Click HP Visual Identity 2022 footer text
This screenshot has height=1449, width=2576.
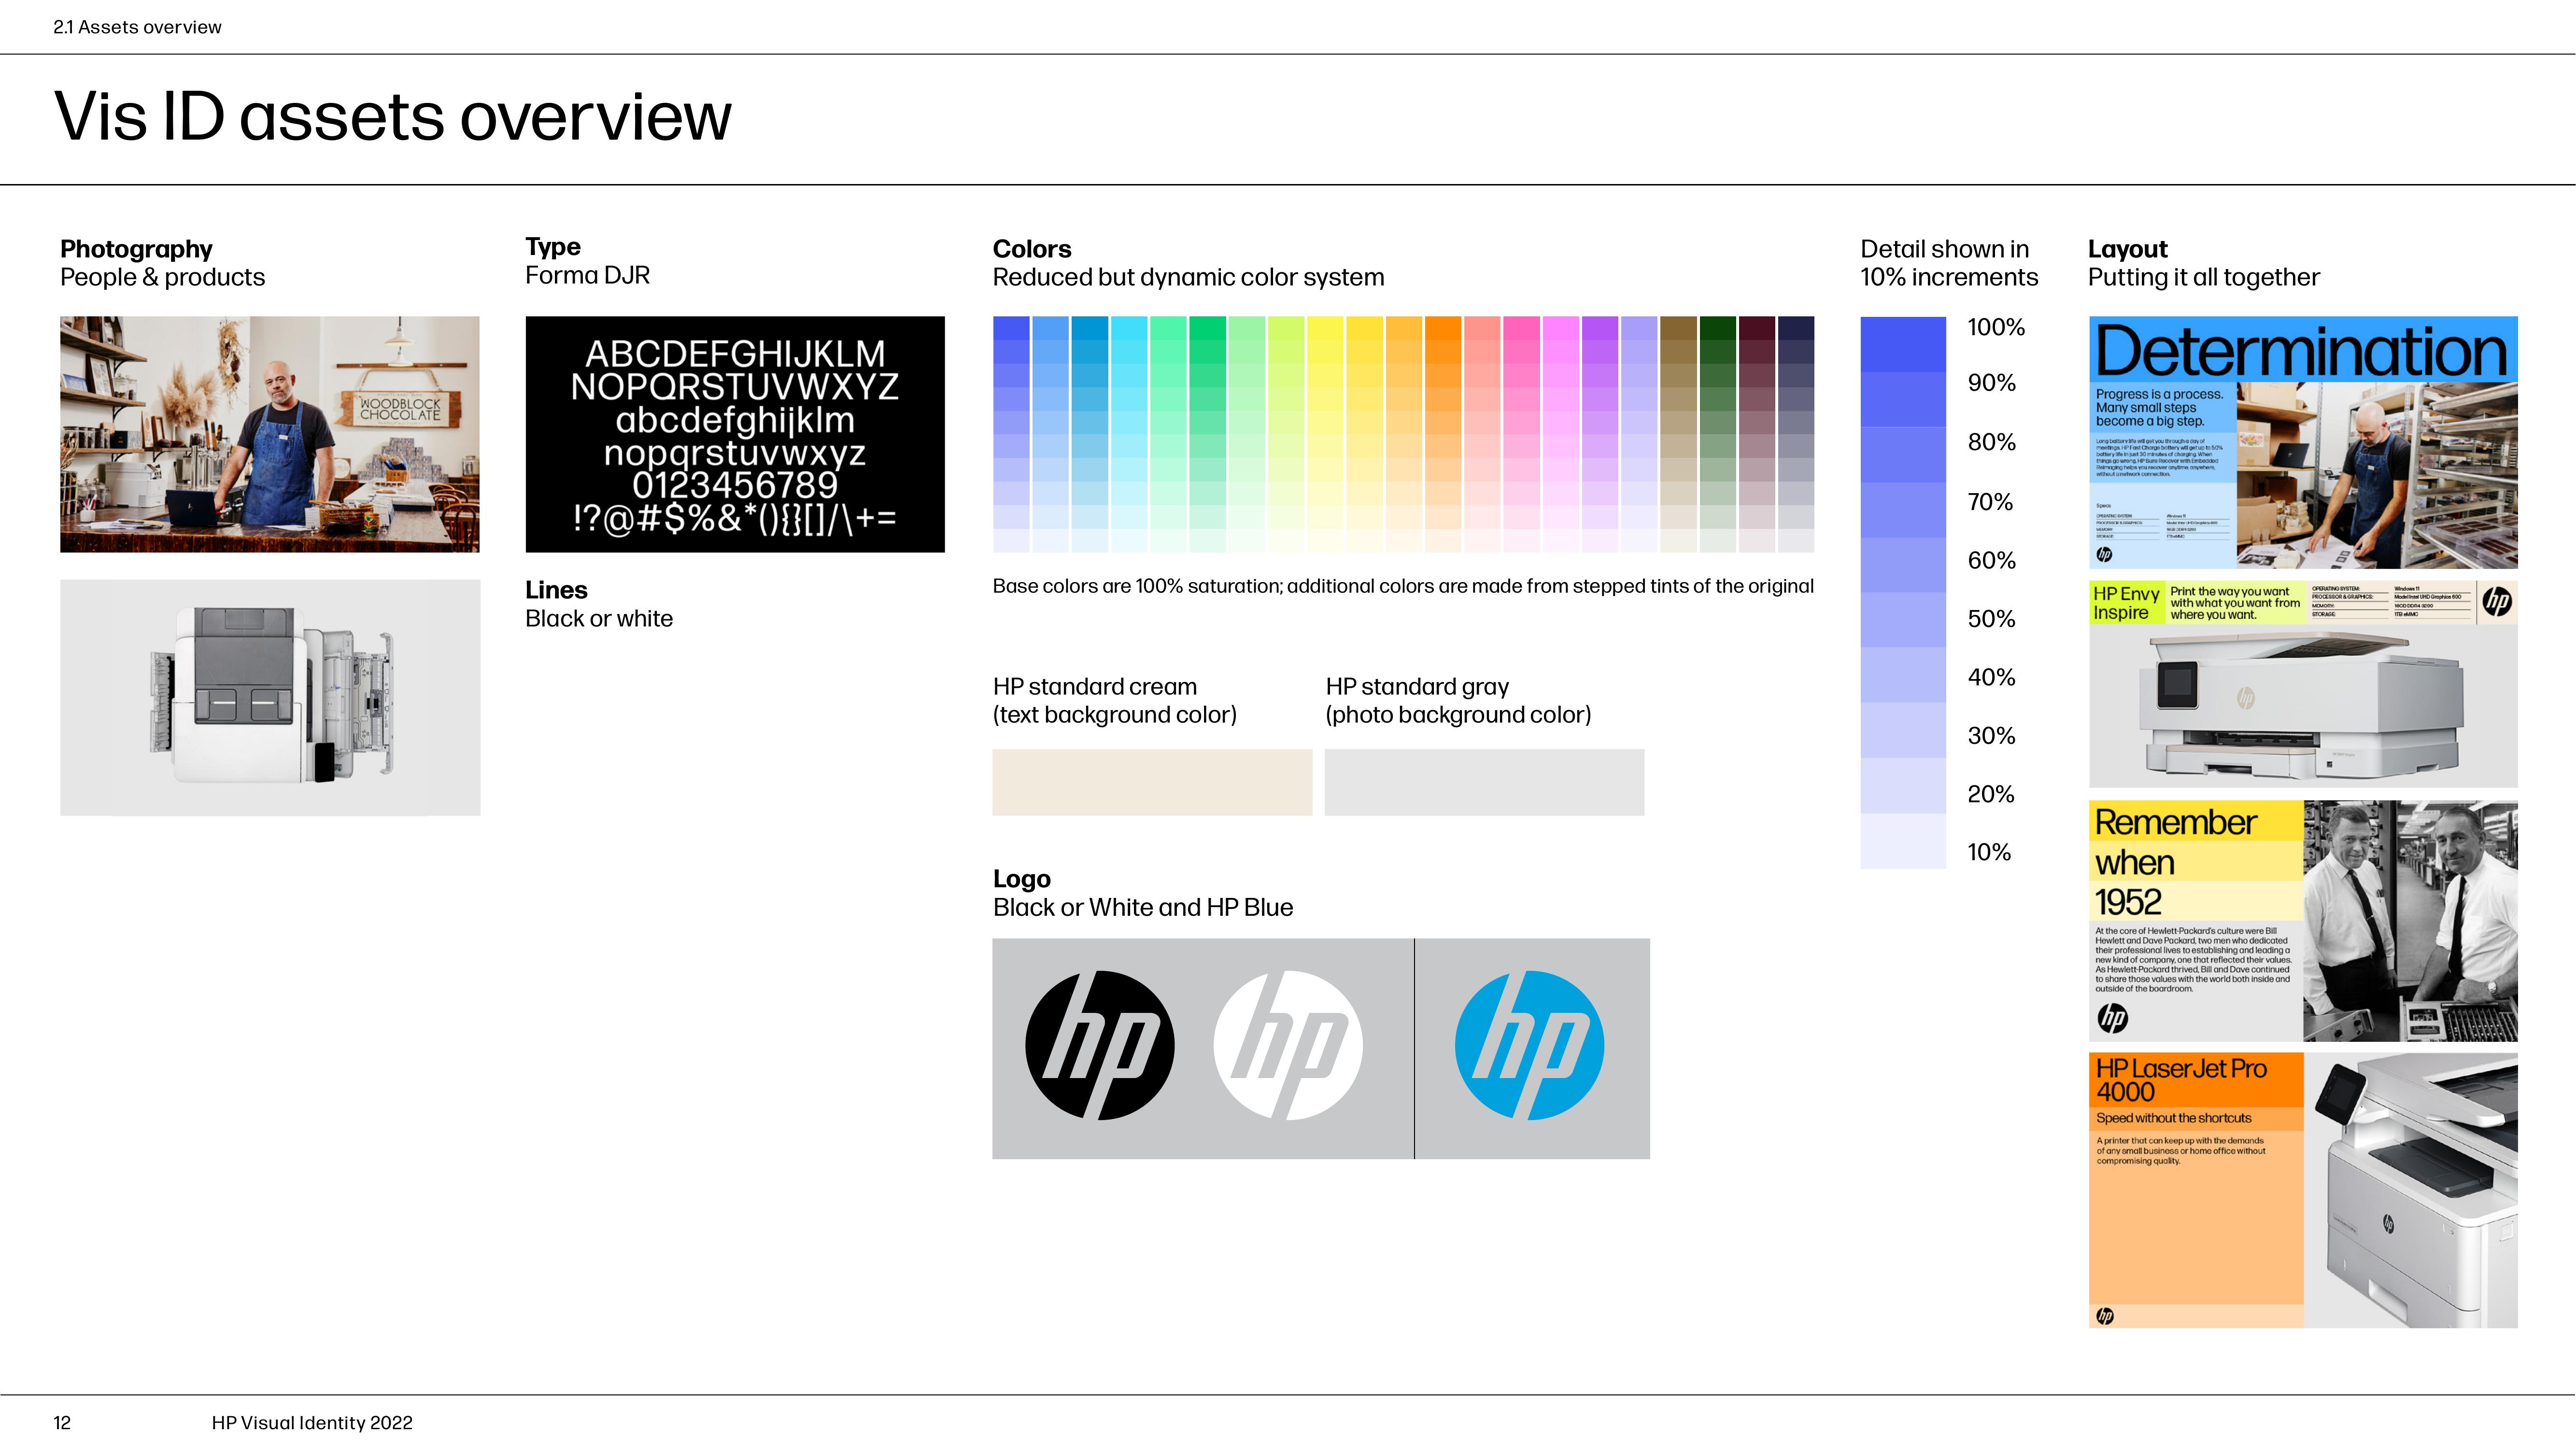(312, 1423)
